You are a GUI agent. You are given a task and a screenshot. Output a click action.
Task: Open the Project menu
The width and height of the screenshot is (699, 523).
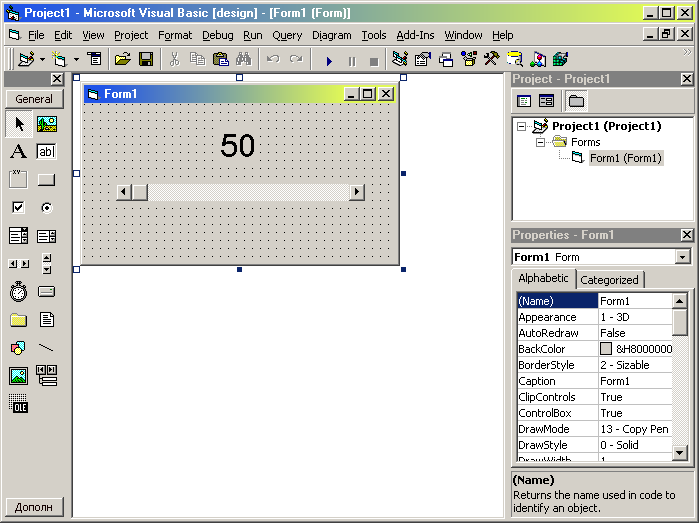tap(131, 35)
